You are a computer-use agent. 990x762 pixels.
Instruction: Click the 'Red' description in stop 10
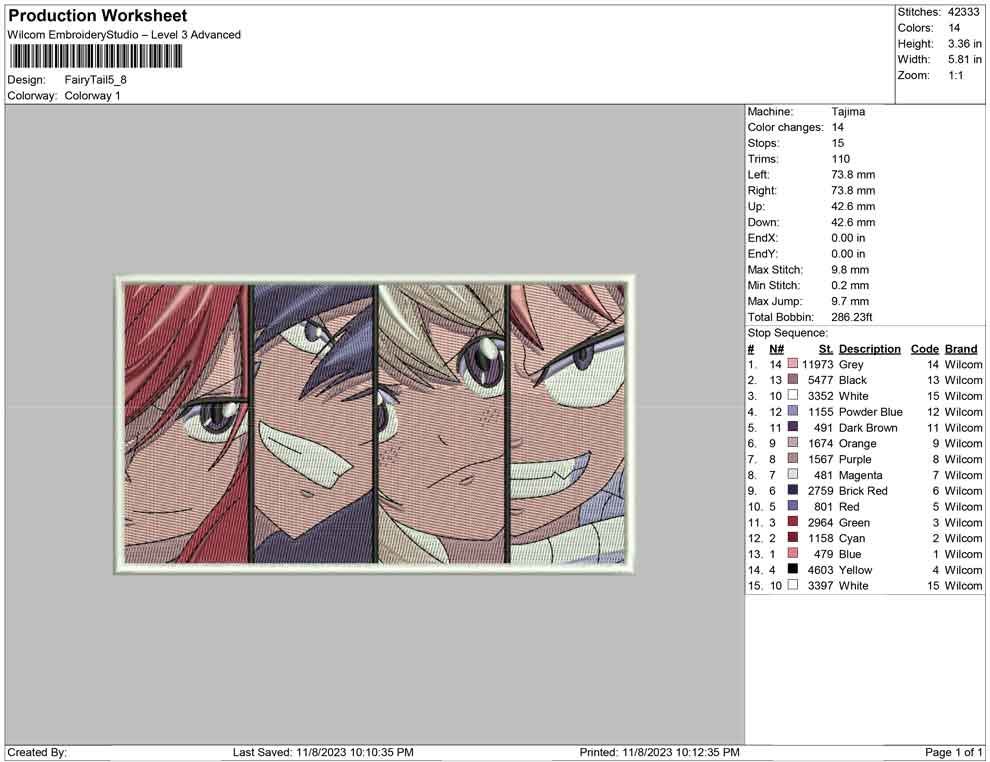click(849, 506)
